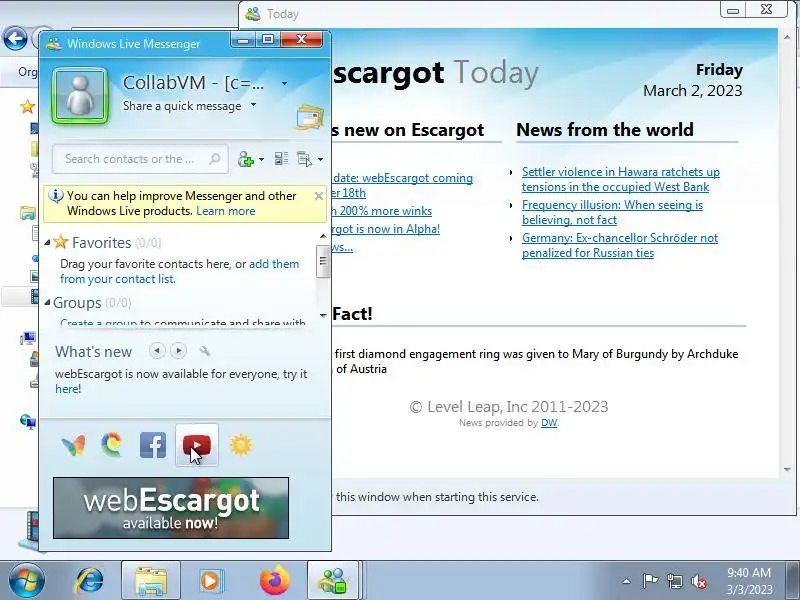The width and height of the screenshot is (800, 600).
Task: Click the profile display picture
Action: [x=80, y=96]
